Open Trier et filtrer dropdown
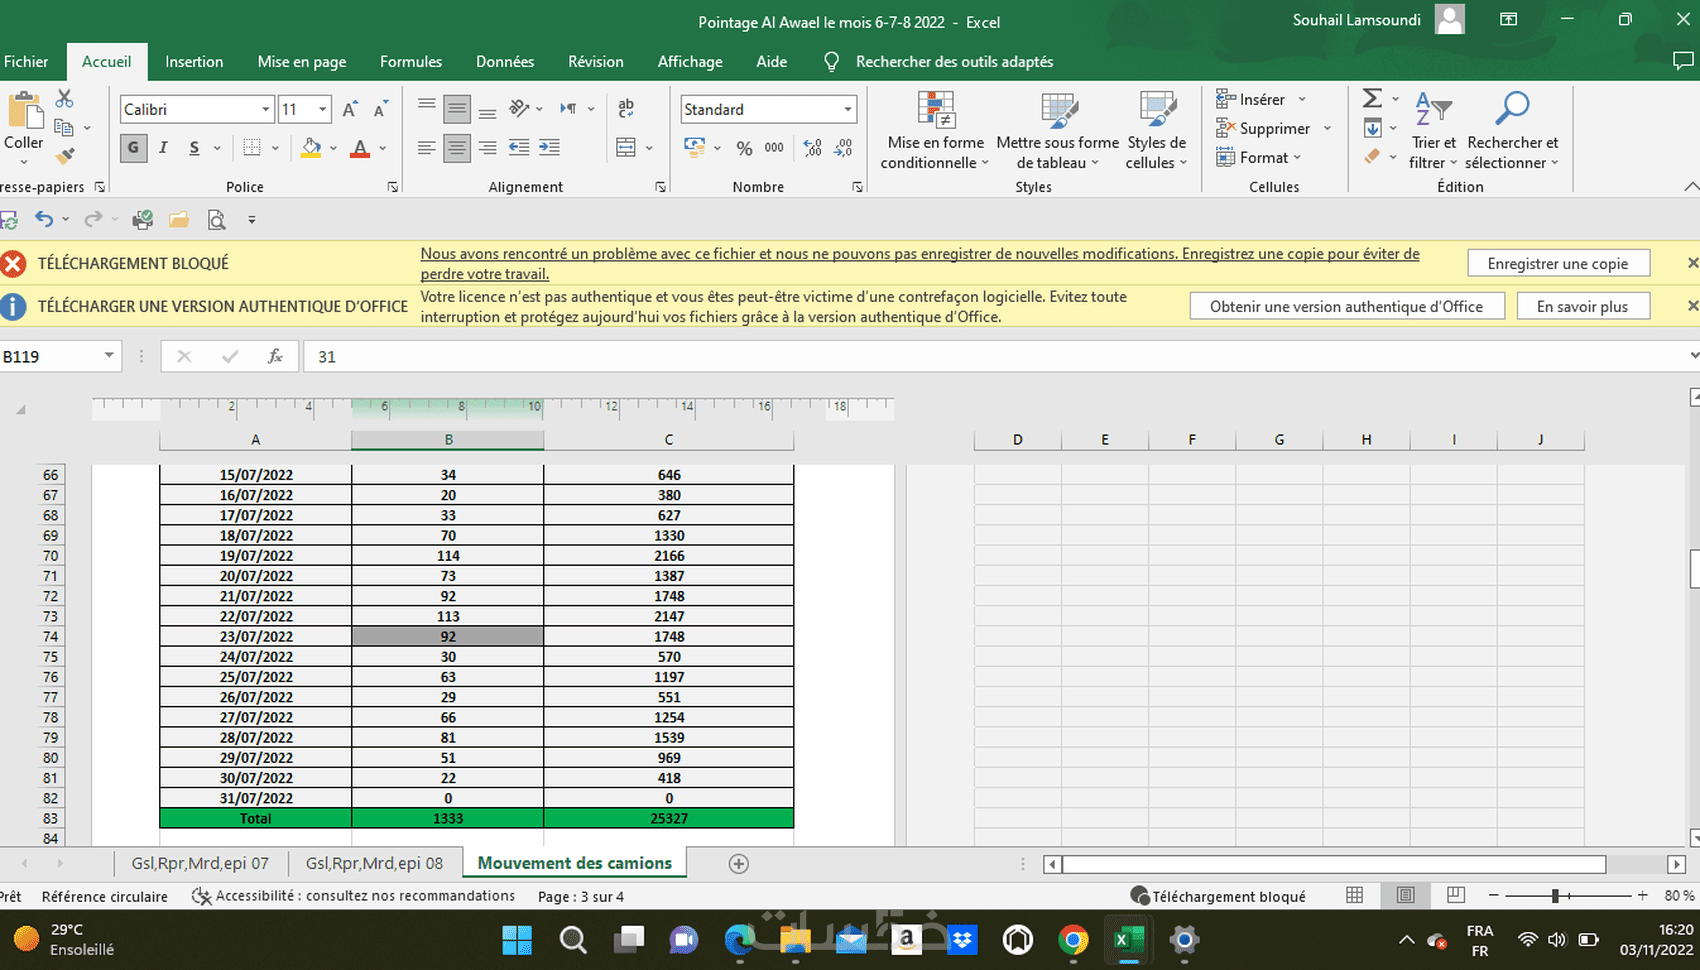This screenshot has width=1700, height=970. click(1433, 131)
